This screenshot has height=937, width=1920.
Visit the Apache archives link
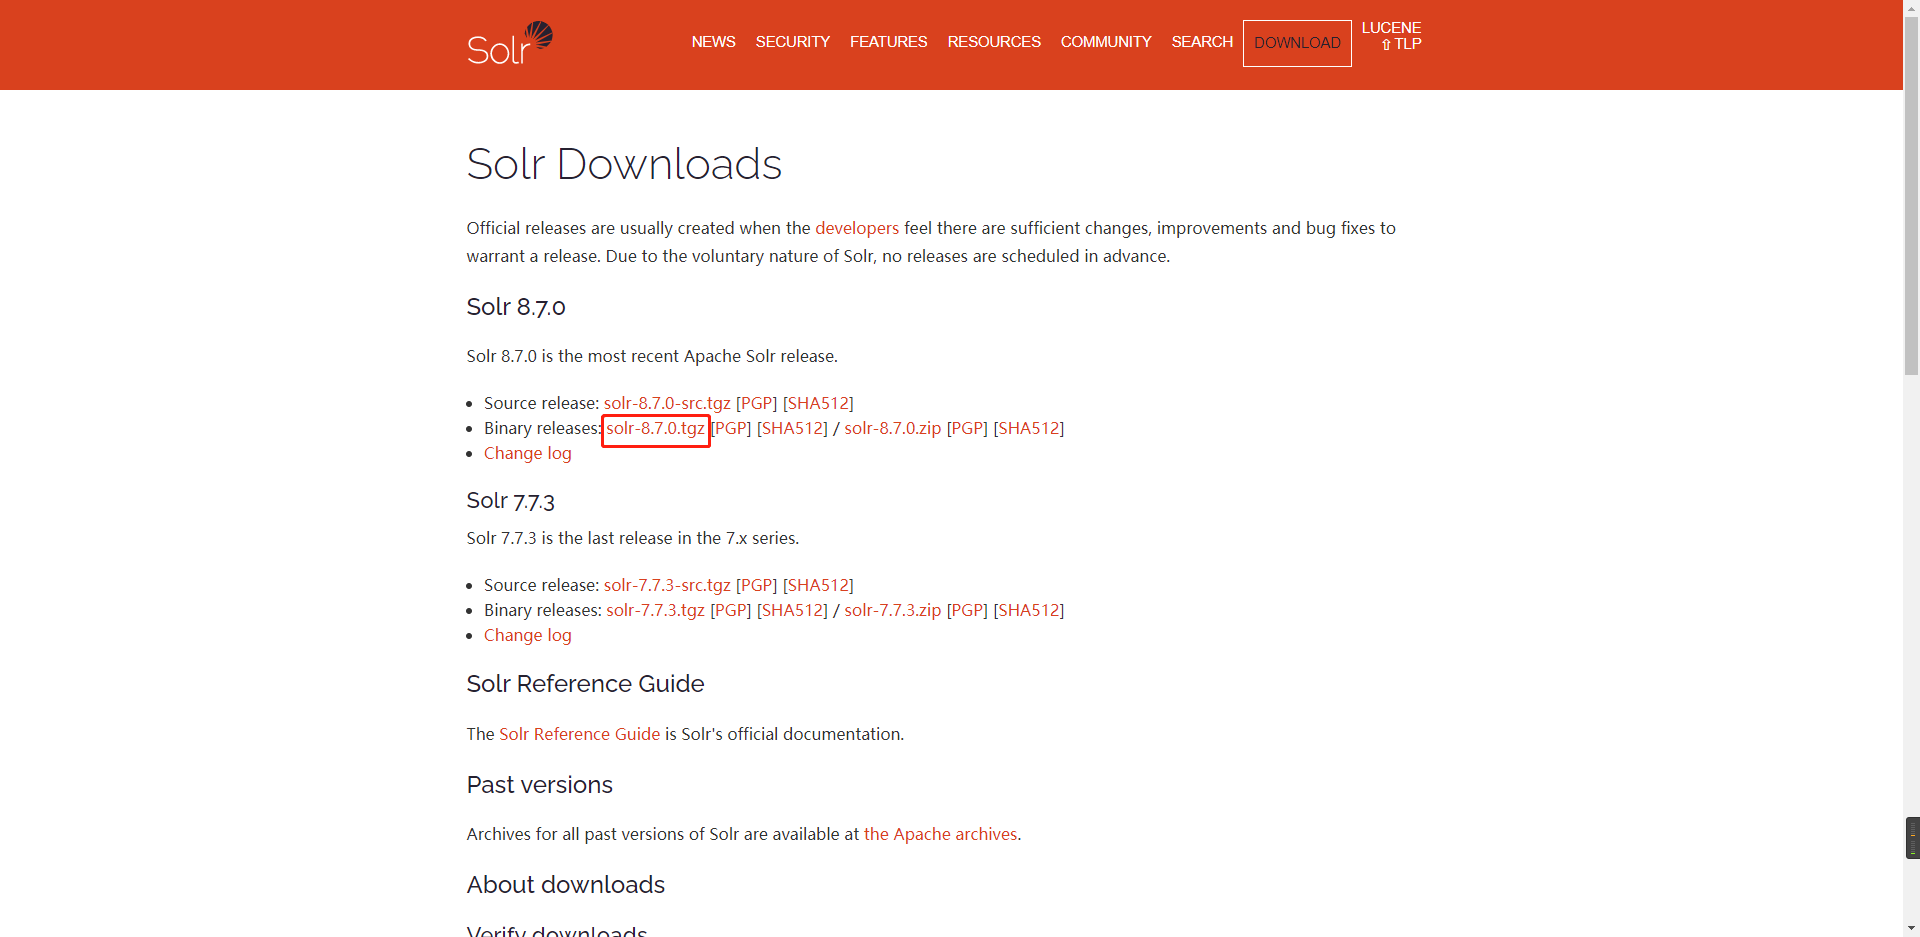(940, 834)
